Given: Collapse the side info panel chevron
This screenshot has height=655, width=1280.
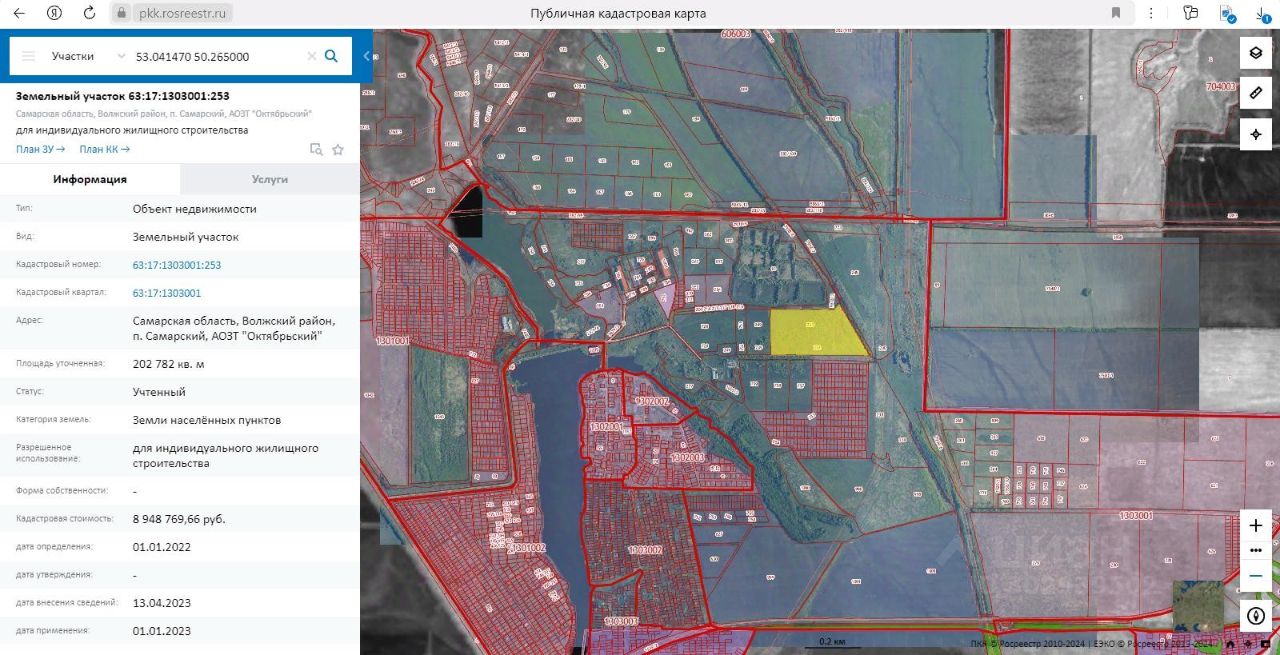Looking at the screenshot, I should (366, 56).
